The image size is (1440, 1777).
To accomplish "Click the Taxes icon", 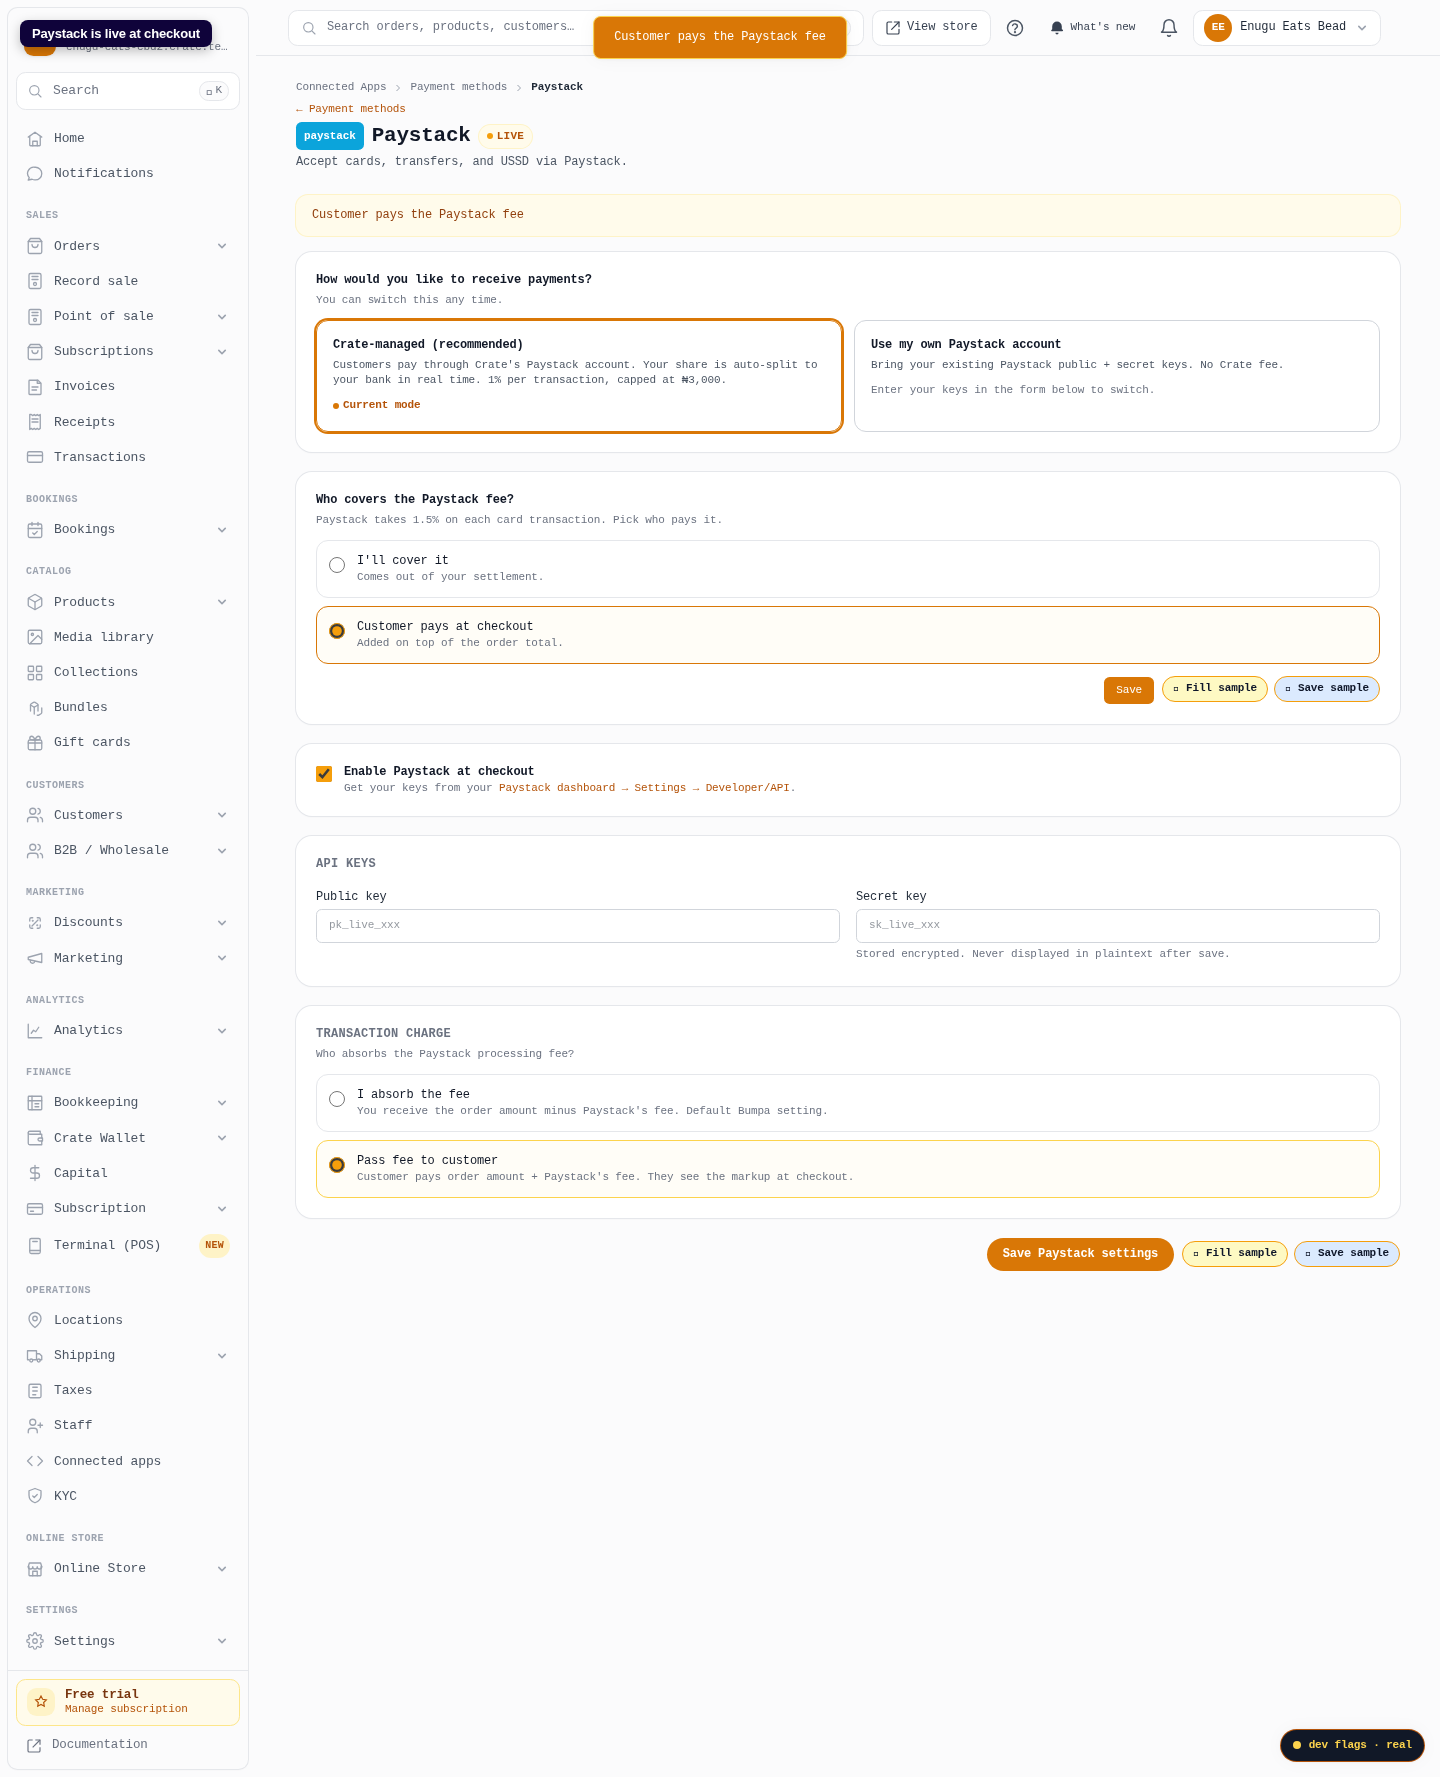I will tap(35, 1391).
